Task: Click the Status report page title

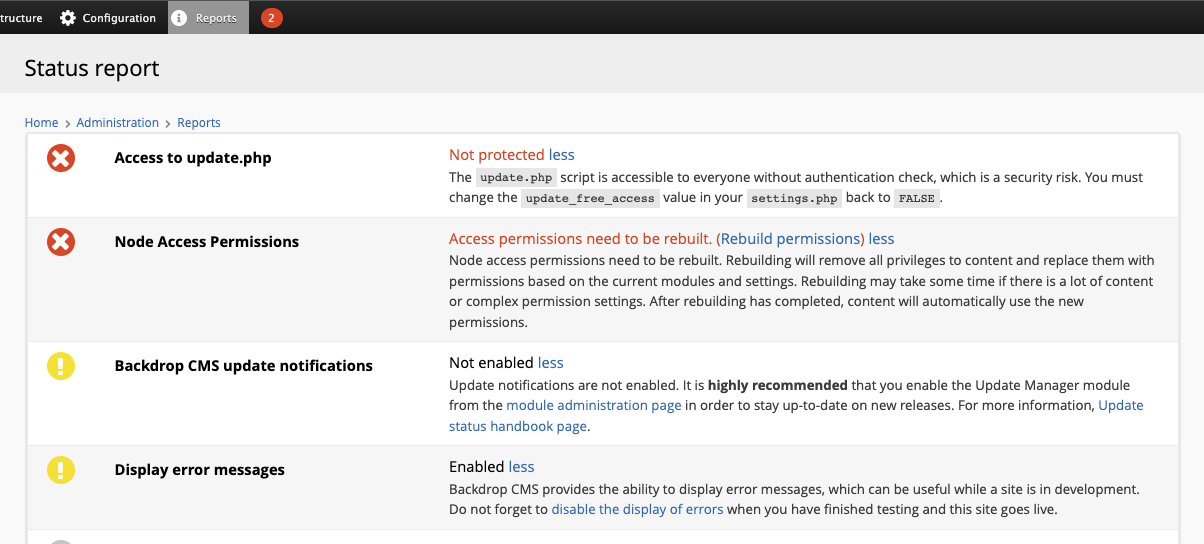Action: (92, 68)
